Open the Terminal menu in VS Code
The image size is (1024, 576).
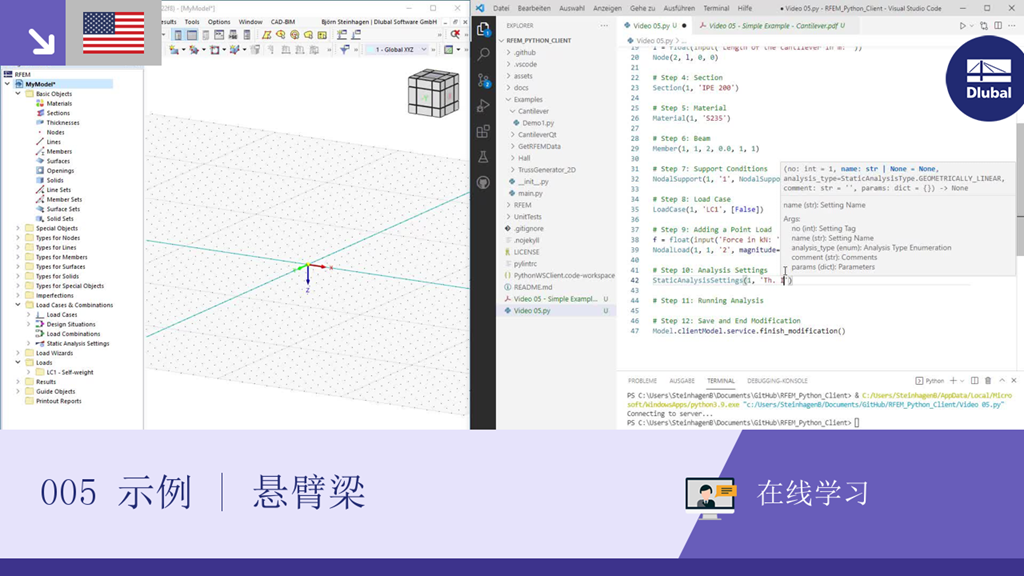pyautogui.click(x=716, y=8)
